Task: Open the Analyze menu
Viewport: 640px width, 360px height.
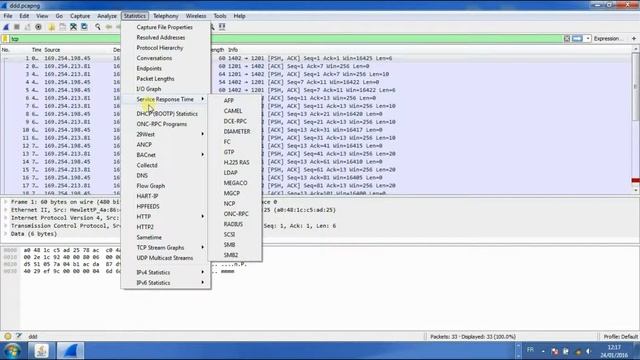Action: pyautogui.click(x=107, y=16)
